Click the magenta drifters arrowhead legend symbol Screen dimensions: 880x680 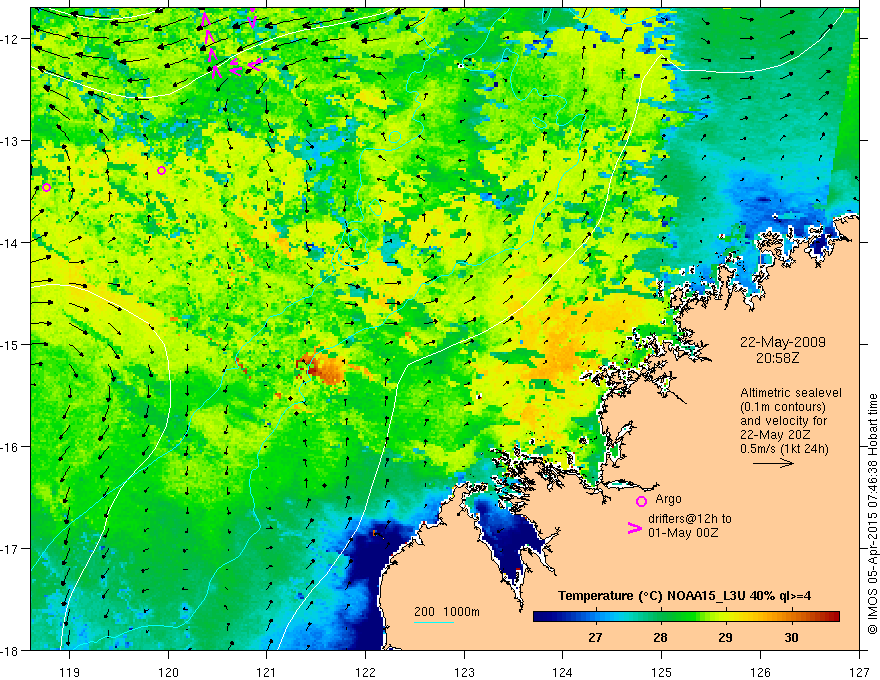point(634,528)
